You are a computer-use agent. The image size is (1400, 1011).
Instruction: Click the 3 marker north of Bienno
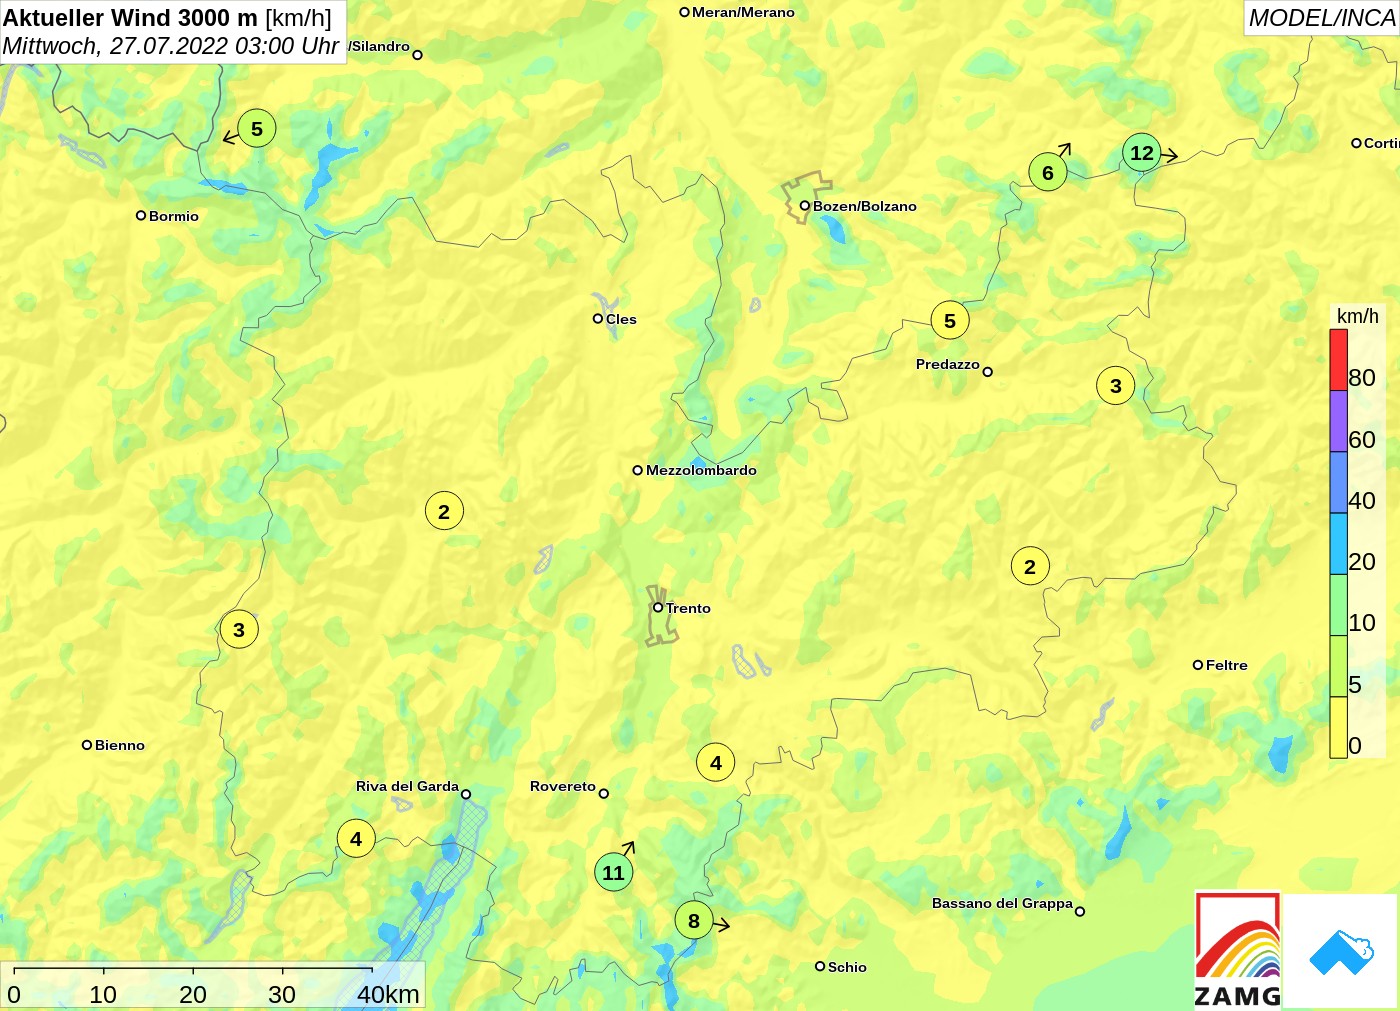(x=239, y=630)
